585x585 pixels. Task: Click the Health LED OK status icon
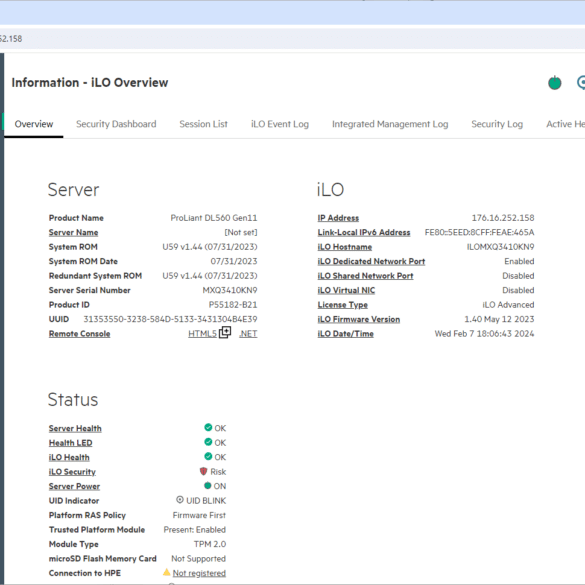(208, 442)
